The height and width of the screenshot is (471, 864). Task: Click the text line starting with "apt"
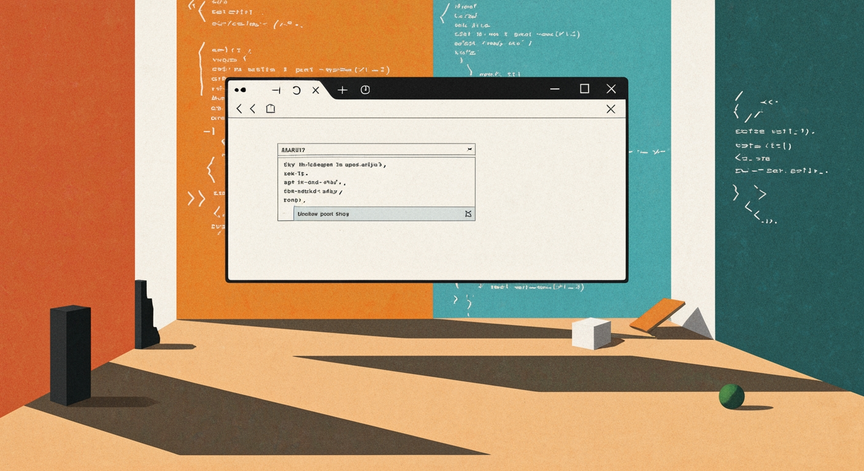(x=315, y=182)
